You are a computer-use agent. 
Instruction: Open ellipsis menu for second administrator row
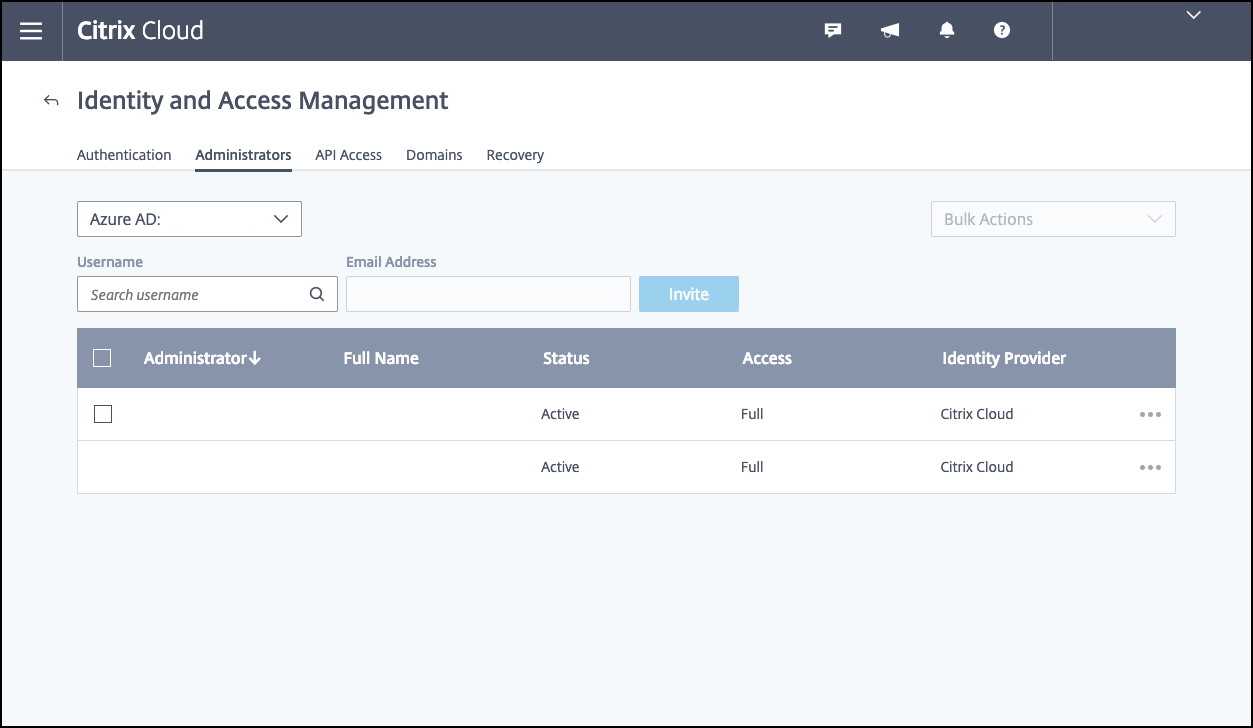pyautogui.click(x=1150, y=467)
